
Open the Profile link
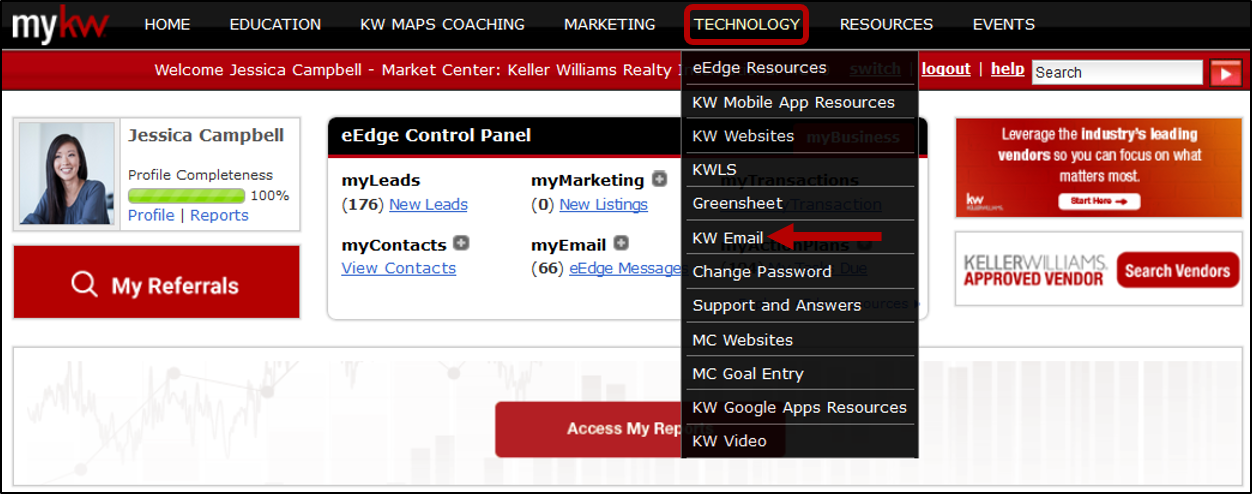[151, 215]
